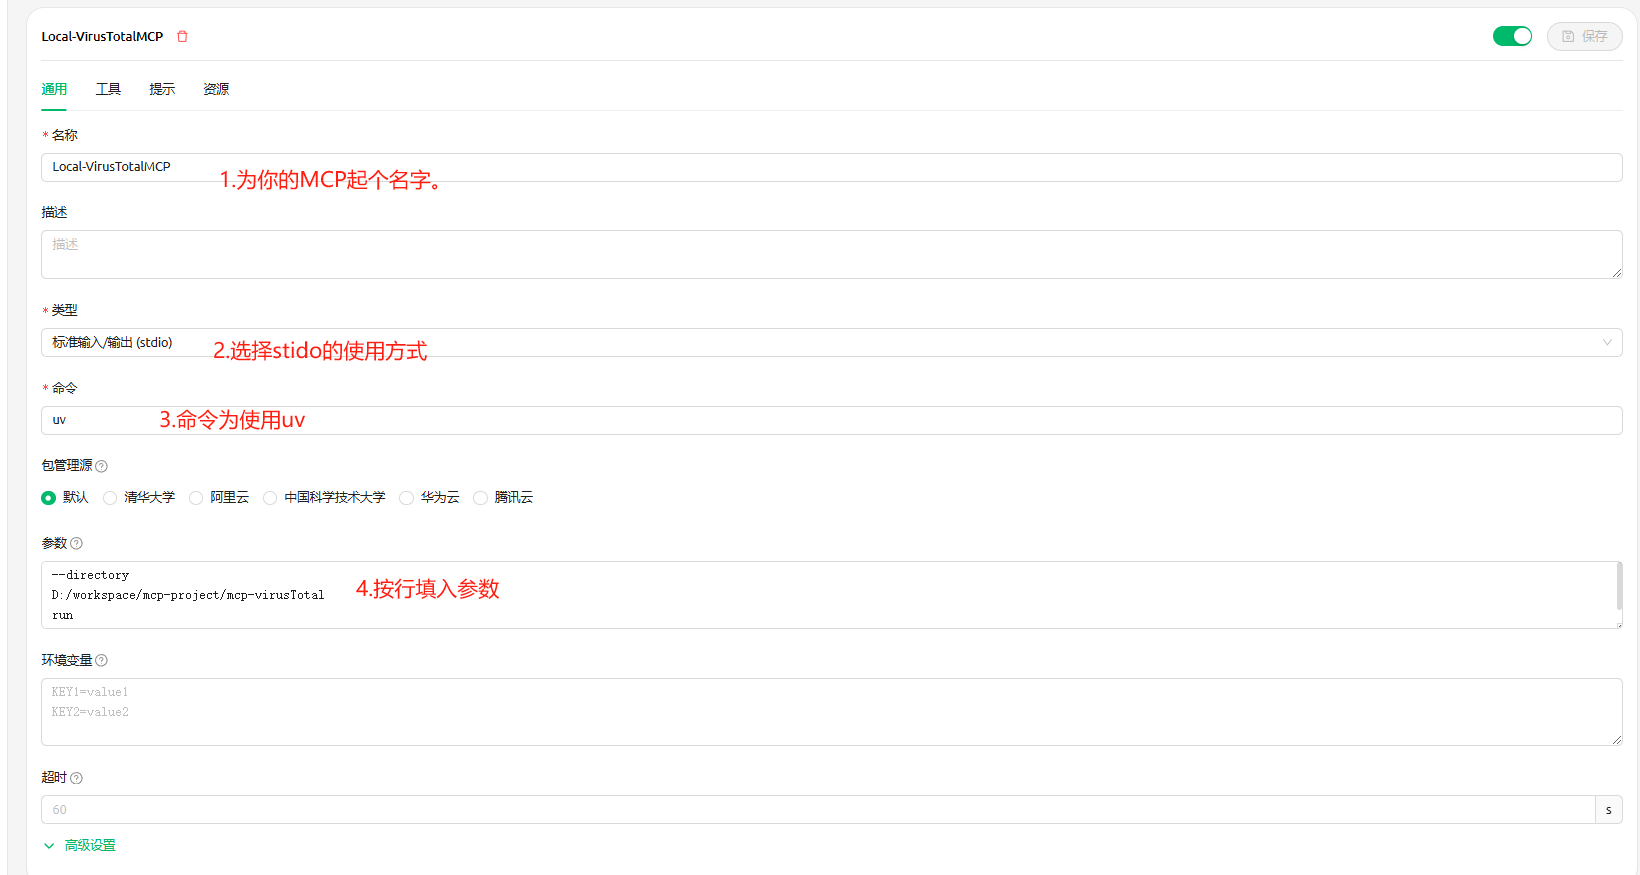The height and width of the screenshot is (875, 1640).
Task: Switch to the 通用 tab
Action: click(54, 89)
